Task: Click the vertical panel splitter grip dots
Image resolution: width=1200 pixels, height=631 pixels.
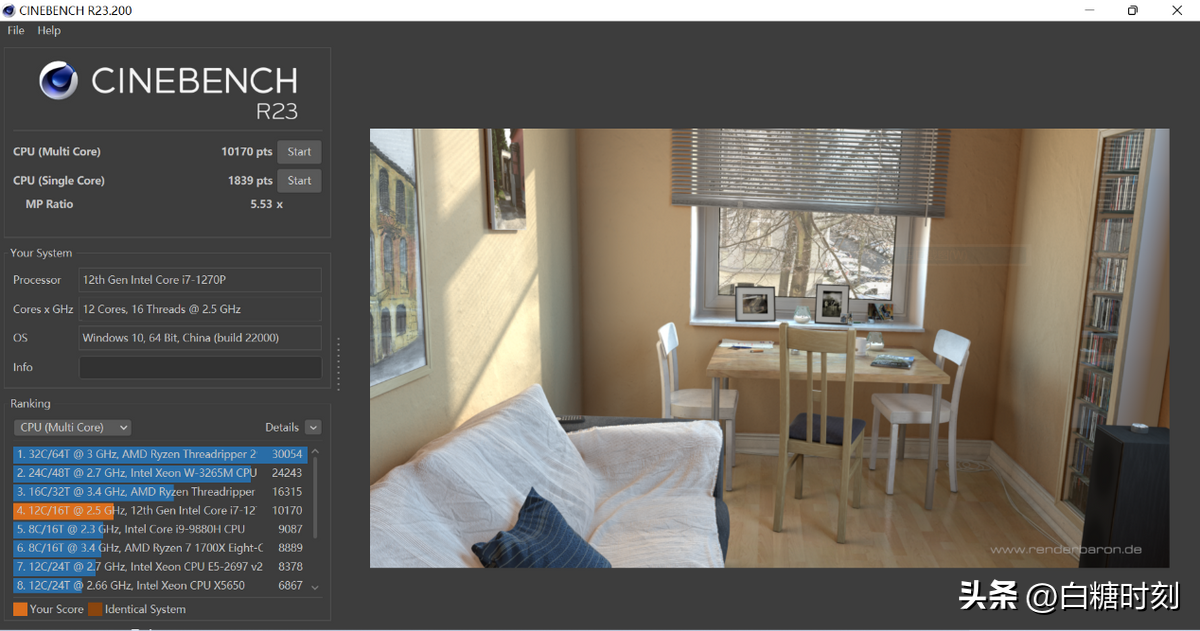Action: coord(338,364)
